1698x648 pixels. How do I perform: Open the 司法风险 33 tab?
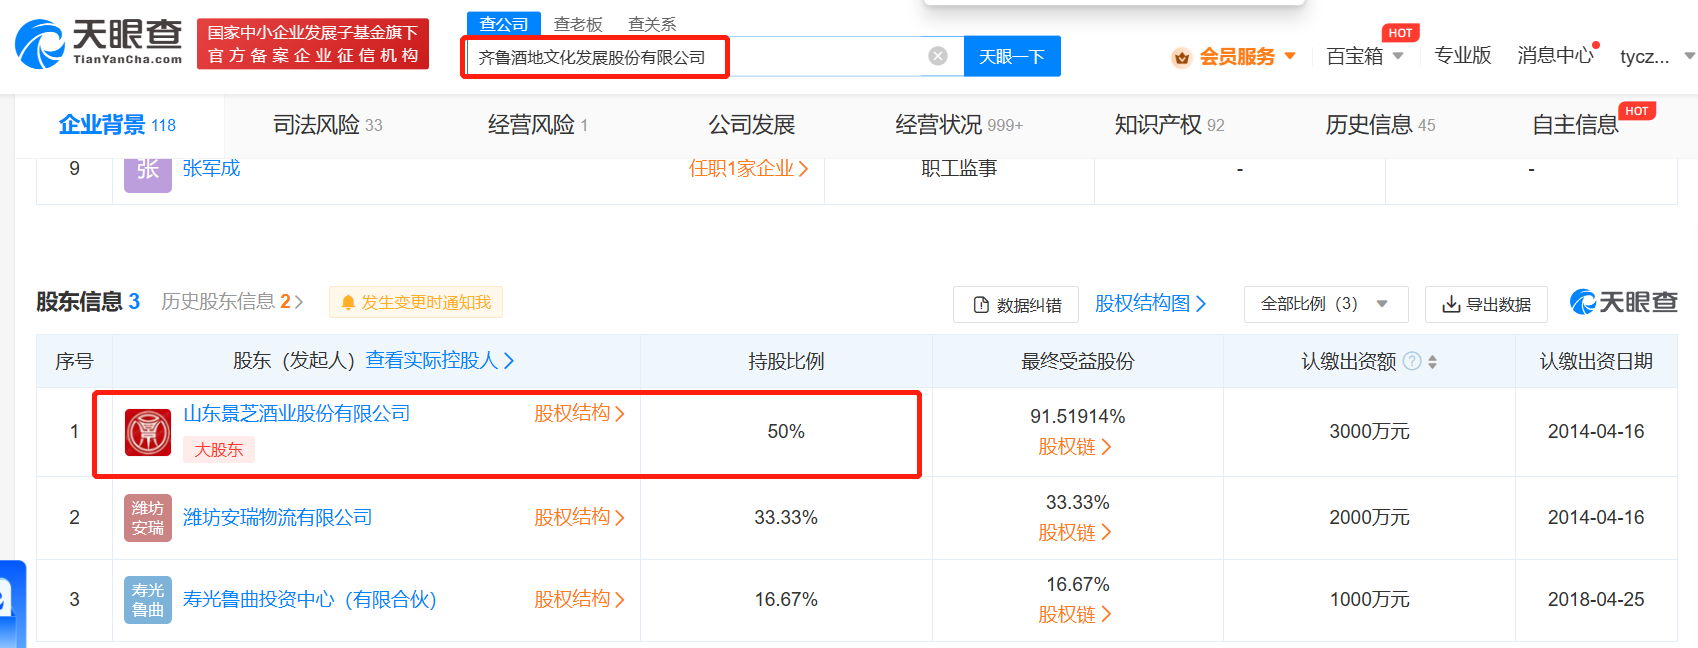tap(328, 125)
